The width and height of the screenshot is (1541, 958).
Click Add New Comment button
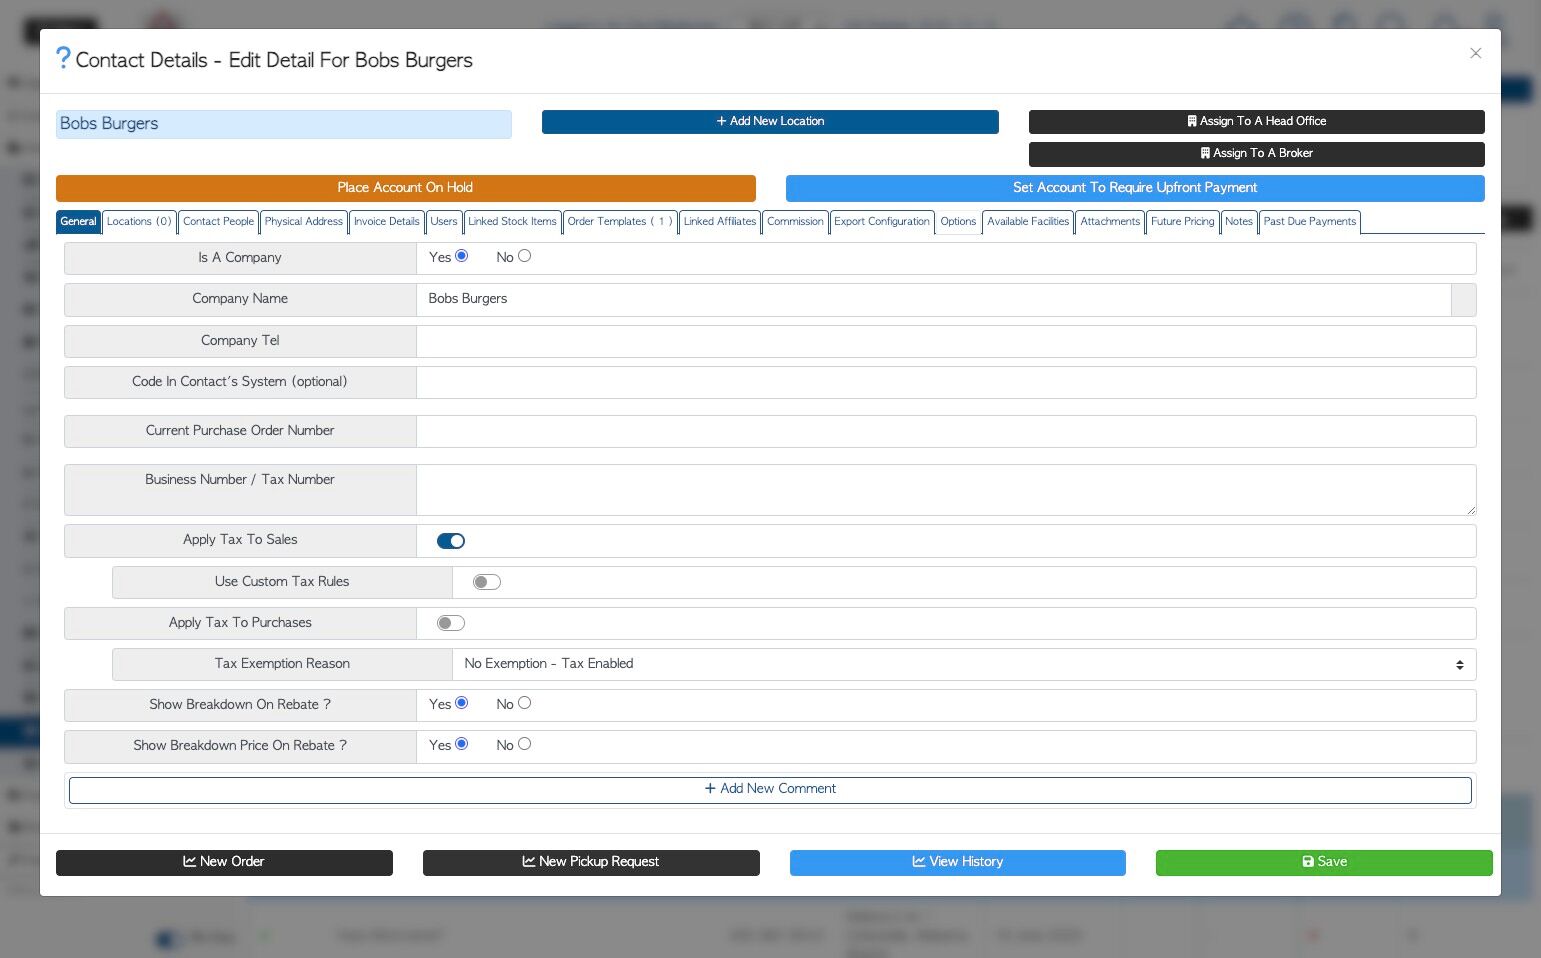(770, 789)
